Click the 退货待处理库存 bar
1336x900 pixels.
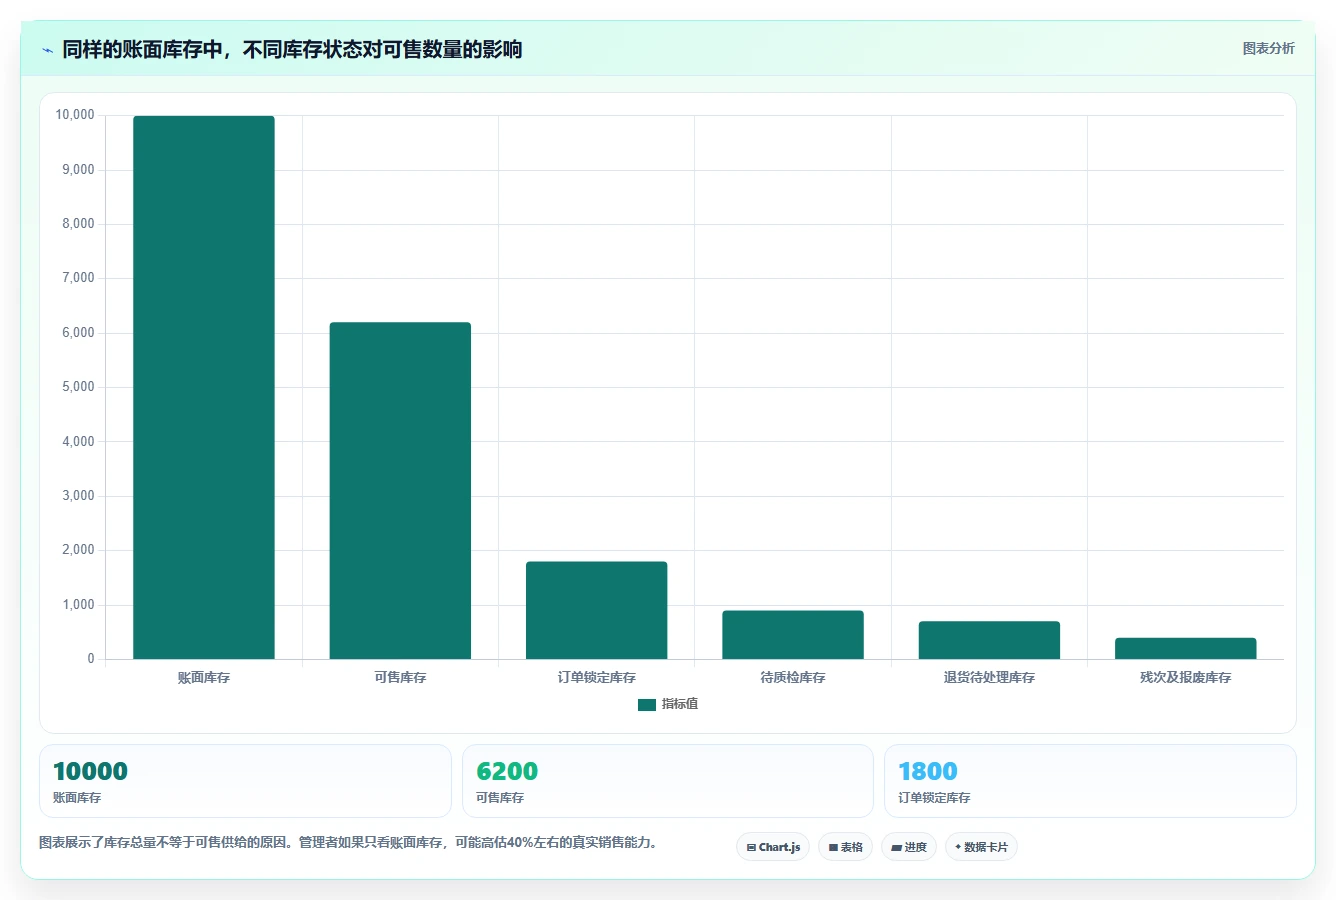click(989, 640)
